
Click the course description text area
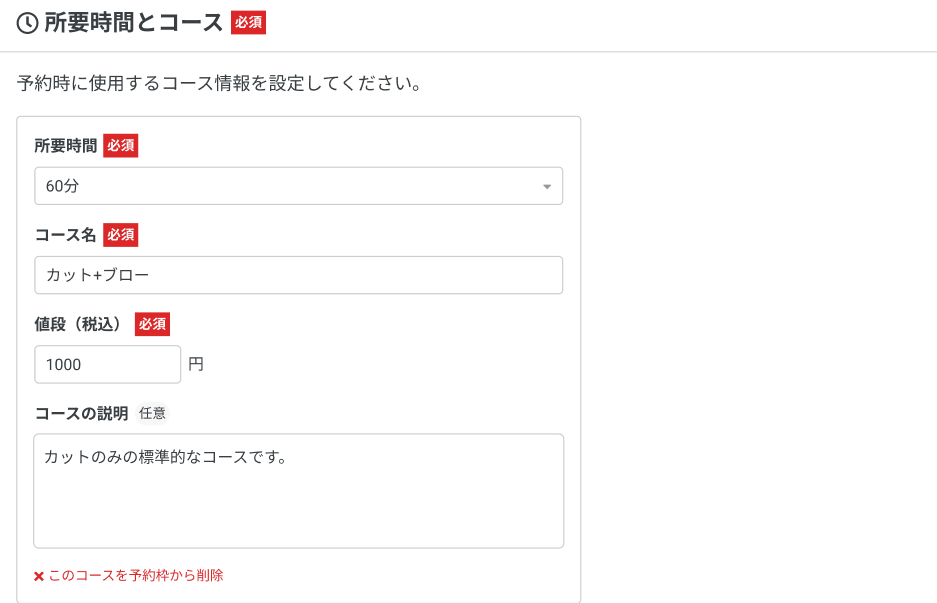click(x=298, y=490)
